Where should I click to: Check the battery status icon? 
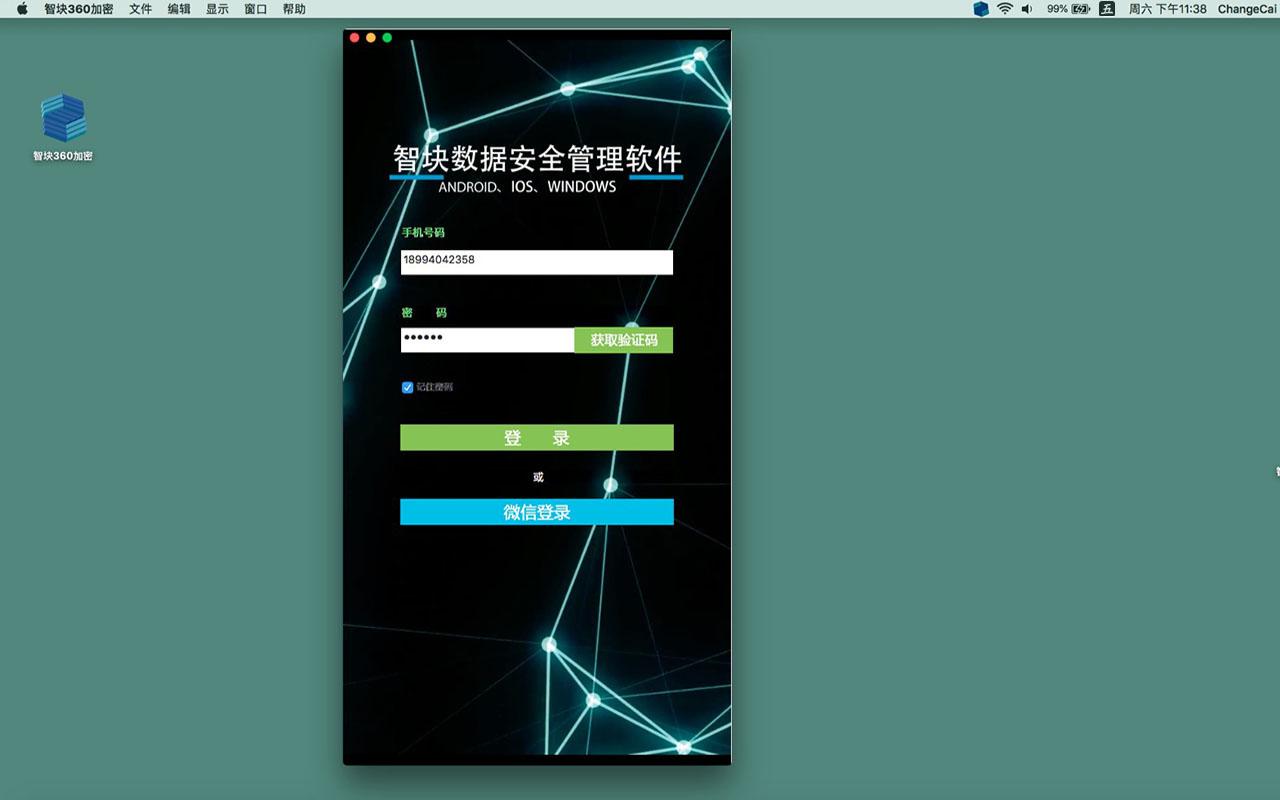tap(1081, 9)
